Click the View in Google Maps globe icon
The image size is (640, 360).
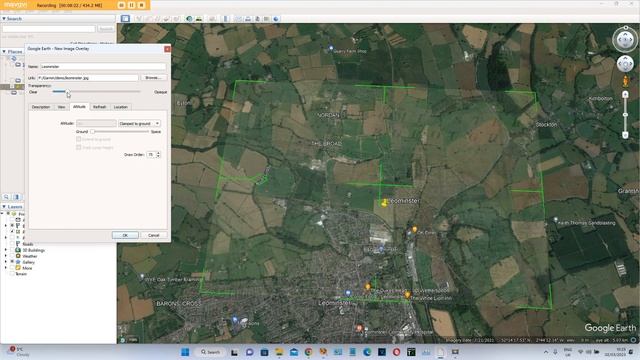276,19
